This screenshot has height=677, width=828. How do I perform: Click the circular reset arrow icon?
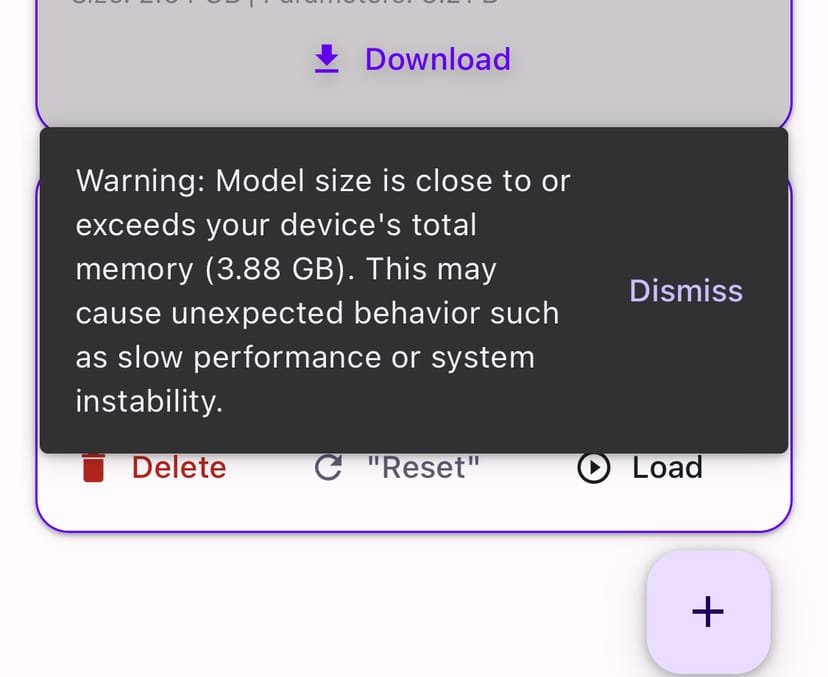(328, 468)
